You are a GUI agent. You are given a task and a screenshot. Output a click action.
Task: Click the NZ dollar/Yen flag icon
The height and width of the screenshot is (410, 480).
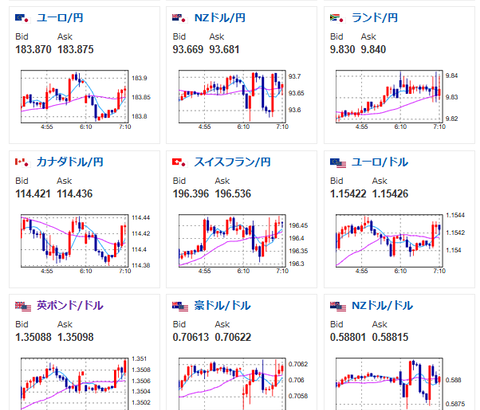coord(180,18)
